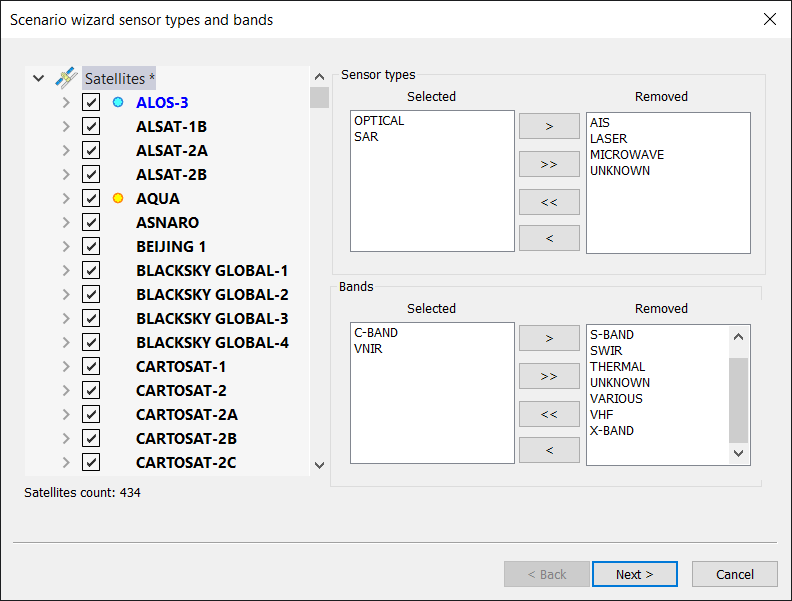Disable the CARTOSAT-2A satellite checkbox

tap(91, 414)
